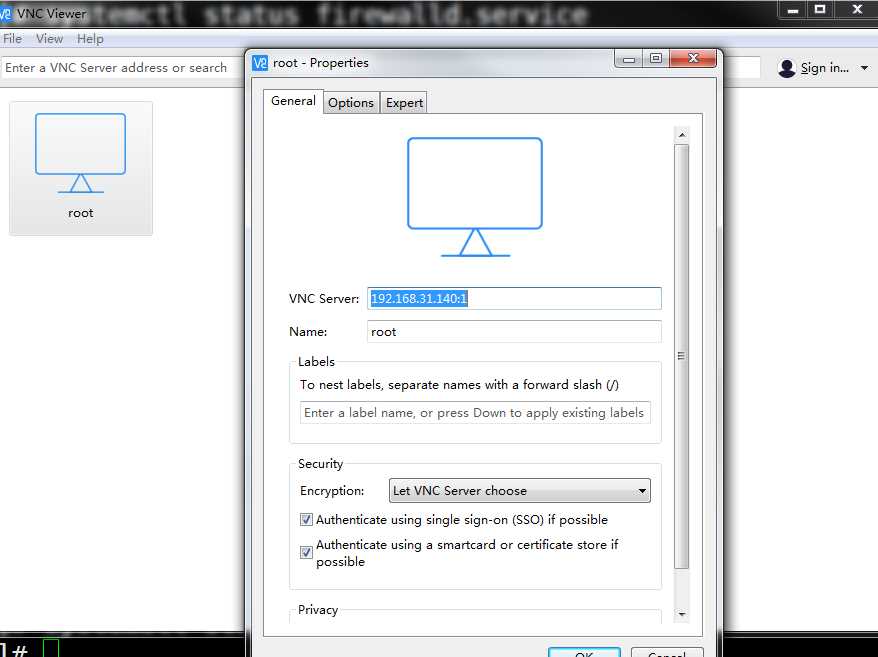Image resolution: width=878 pixels, height=657 pixels.
Task: Open the File menu in VNC Viewer
Action: coord(12,39)
